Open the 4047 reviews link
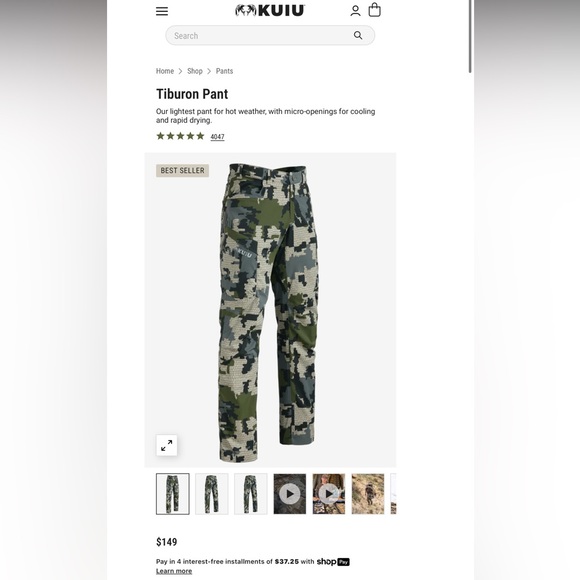This screenshot has height=580, width=580. pos(217,137)
